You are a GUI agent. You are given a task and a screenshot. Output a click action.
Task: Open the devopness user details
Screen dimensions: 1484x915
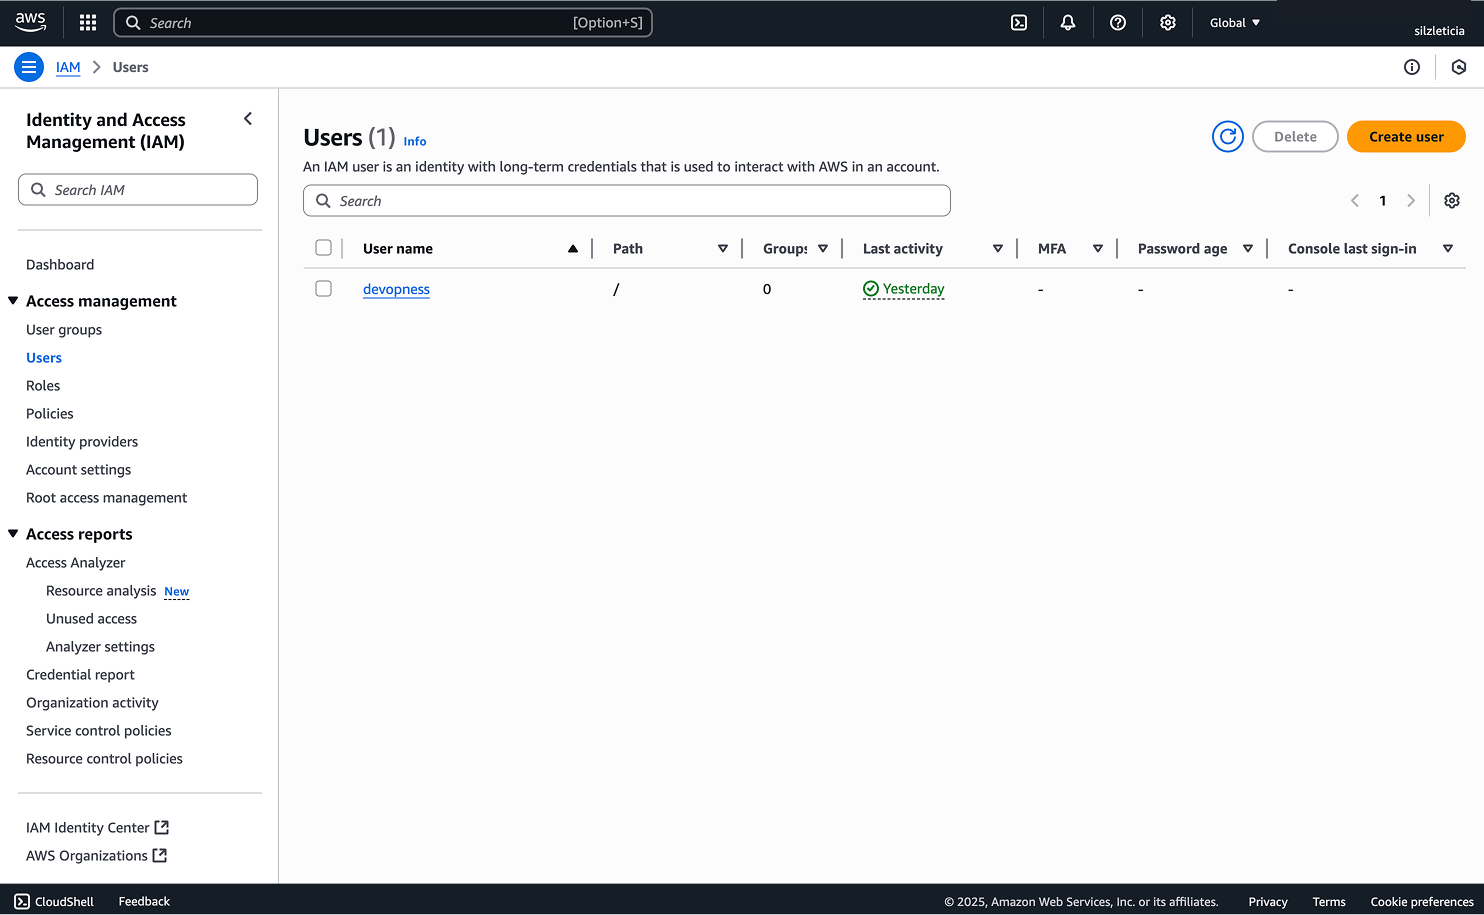pyautogui.click(x=396, y=289)
